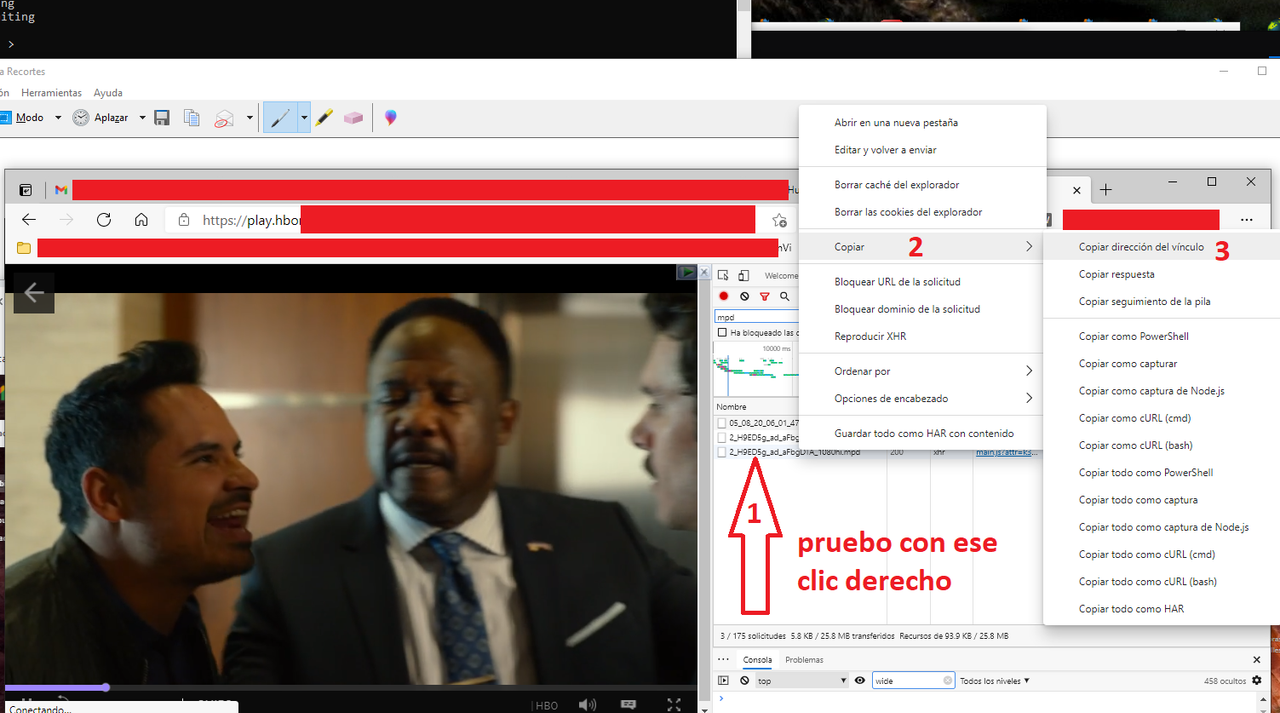Open the Herramientas menu
This screenshot has height=713, width=1280.
pos(51,93)
